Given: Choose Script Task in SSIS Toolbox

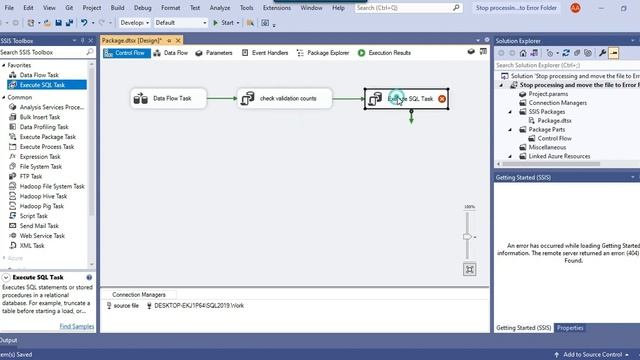Looking at the screenshot, I should click(x=33, y=216).
